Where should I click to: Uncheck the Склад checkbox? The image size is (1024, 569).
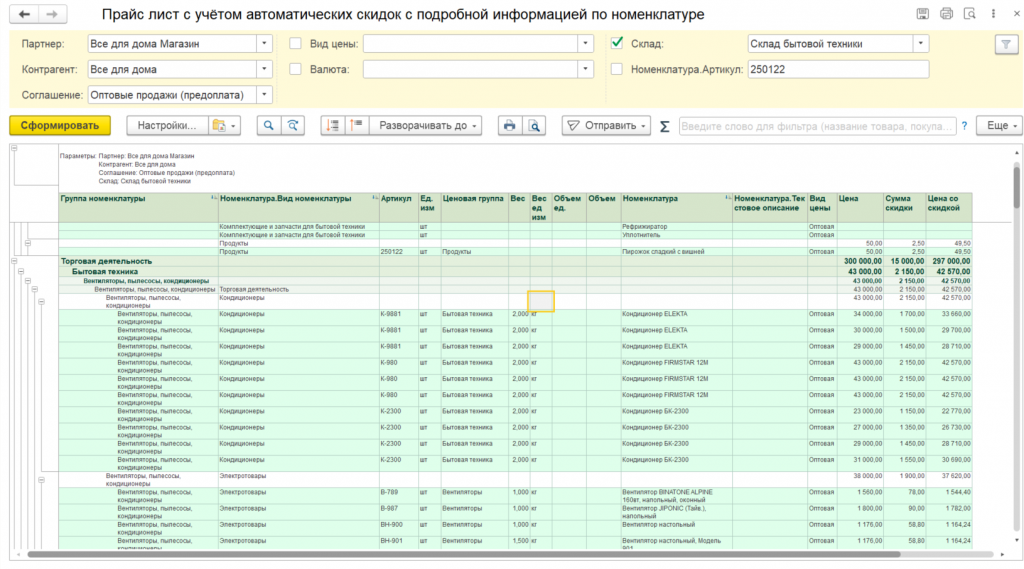click(x=617, y=44)
